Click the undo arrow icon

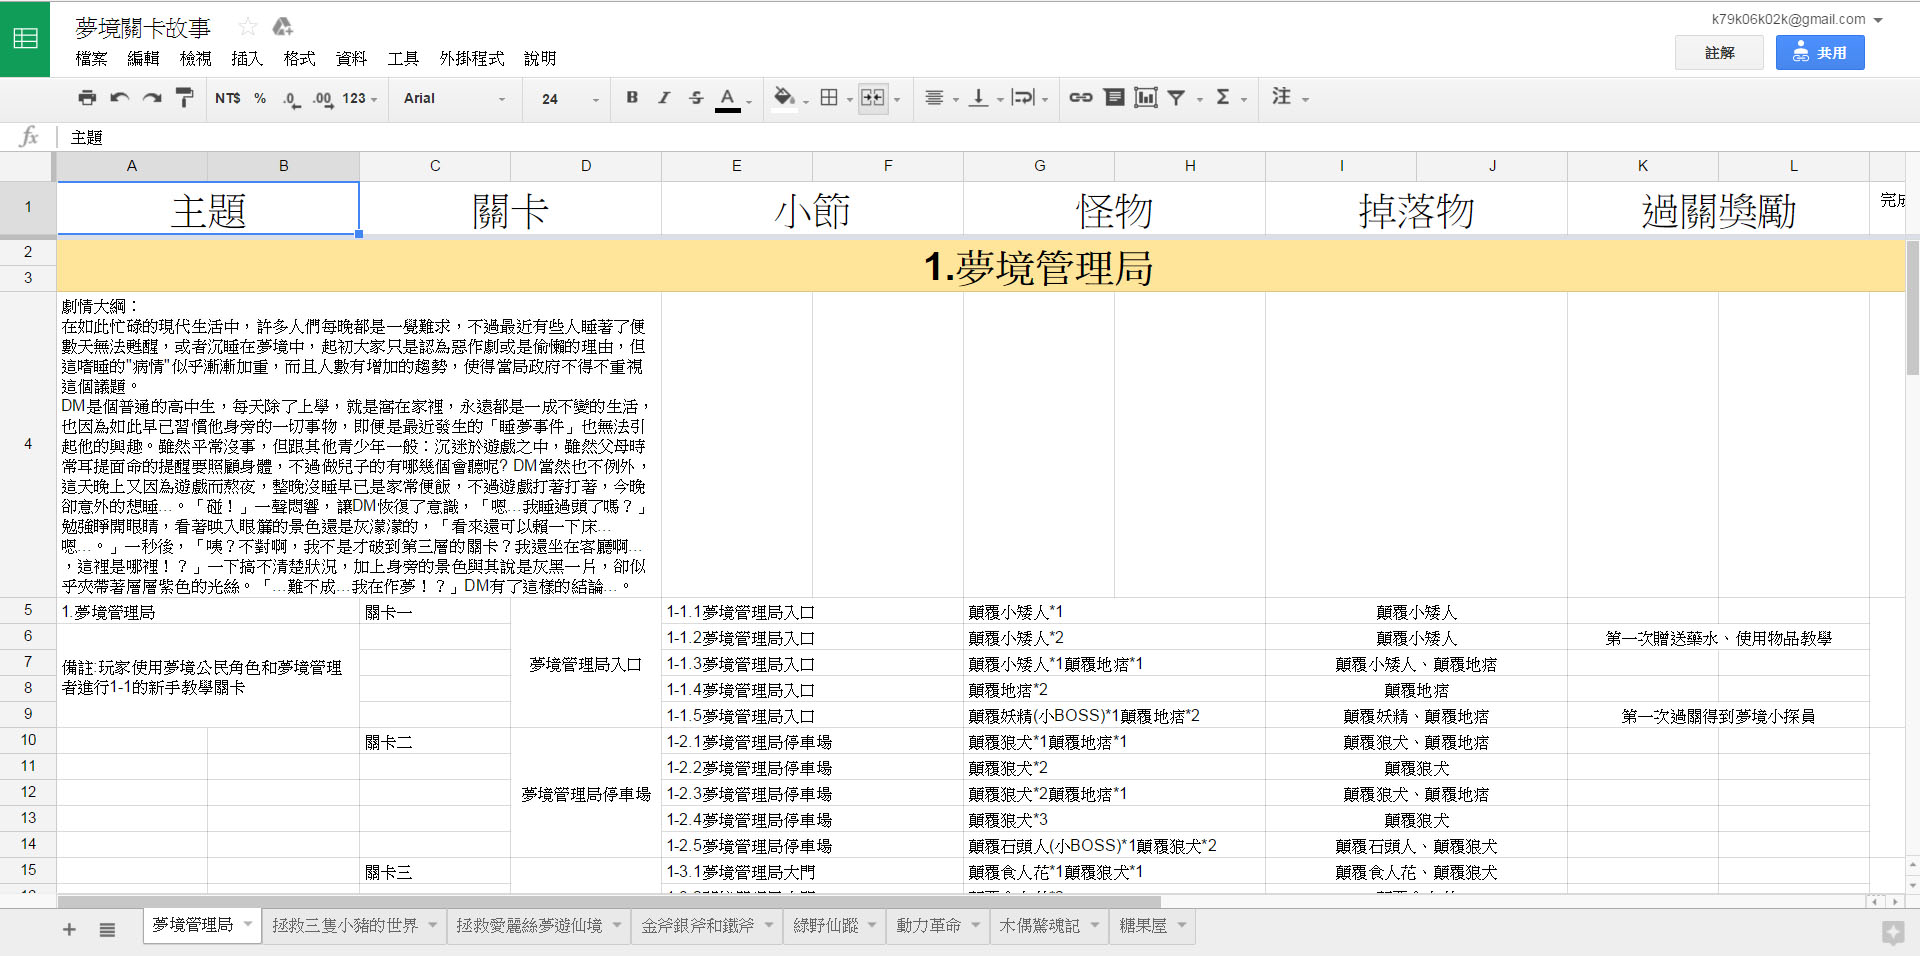120,98
